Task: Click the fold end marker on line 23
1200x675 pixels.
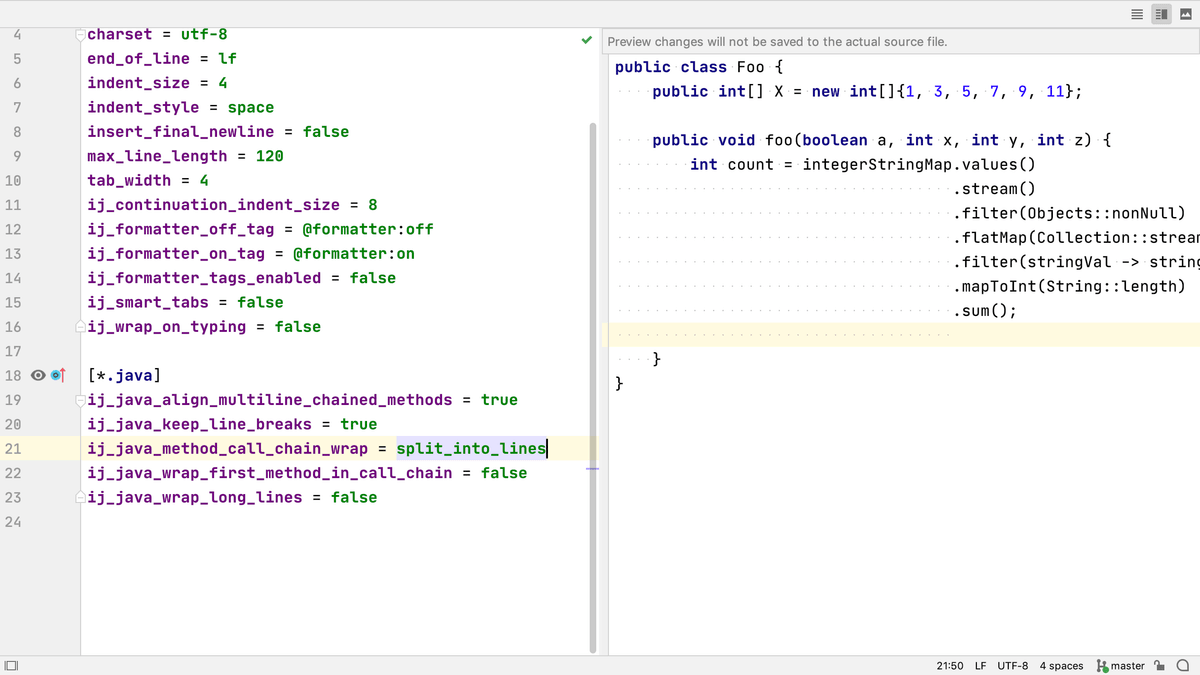Action: click(80, 497)
